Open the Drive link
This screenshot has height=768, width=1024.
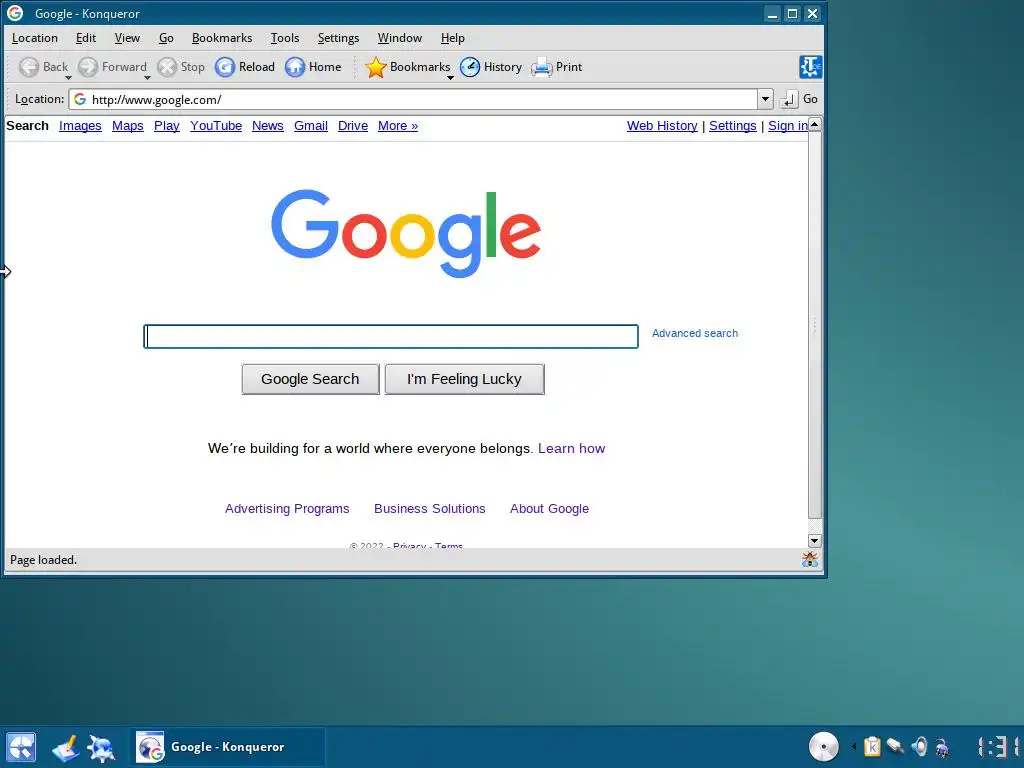(353, 126)
